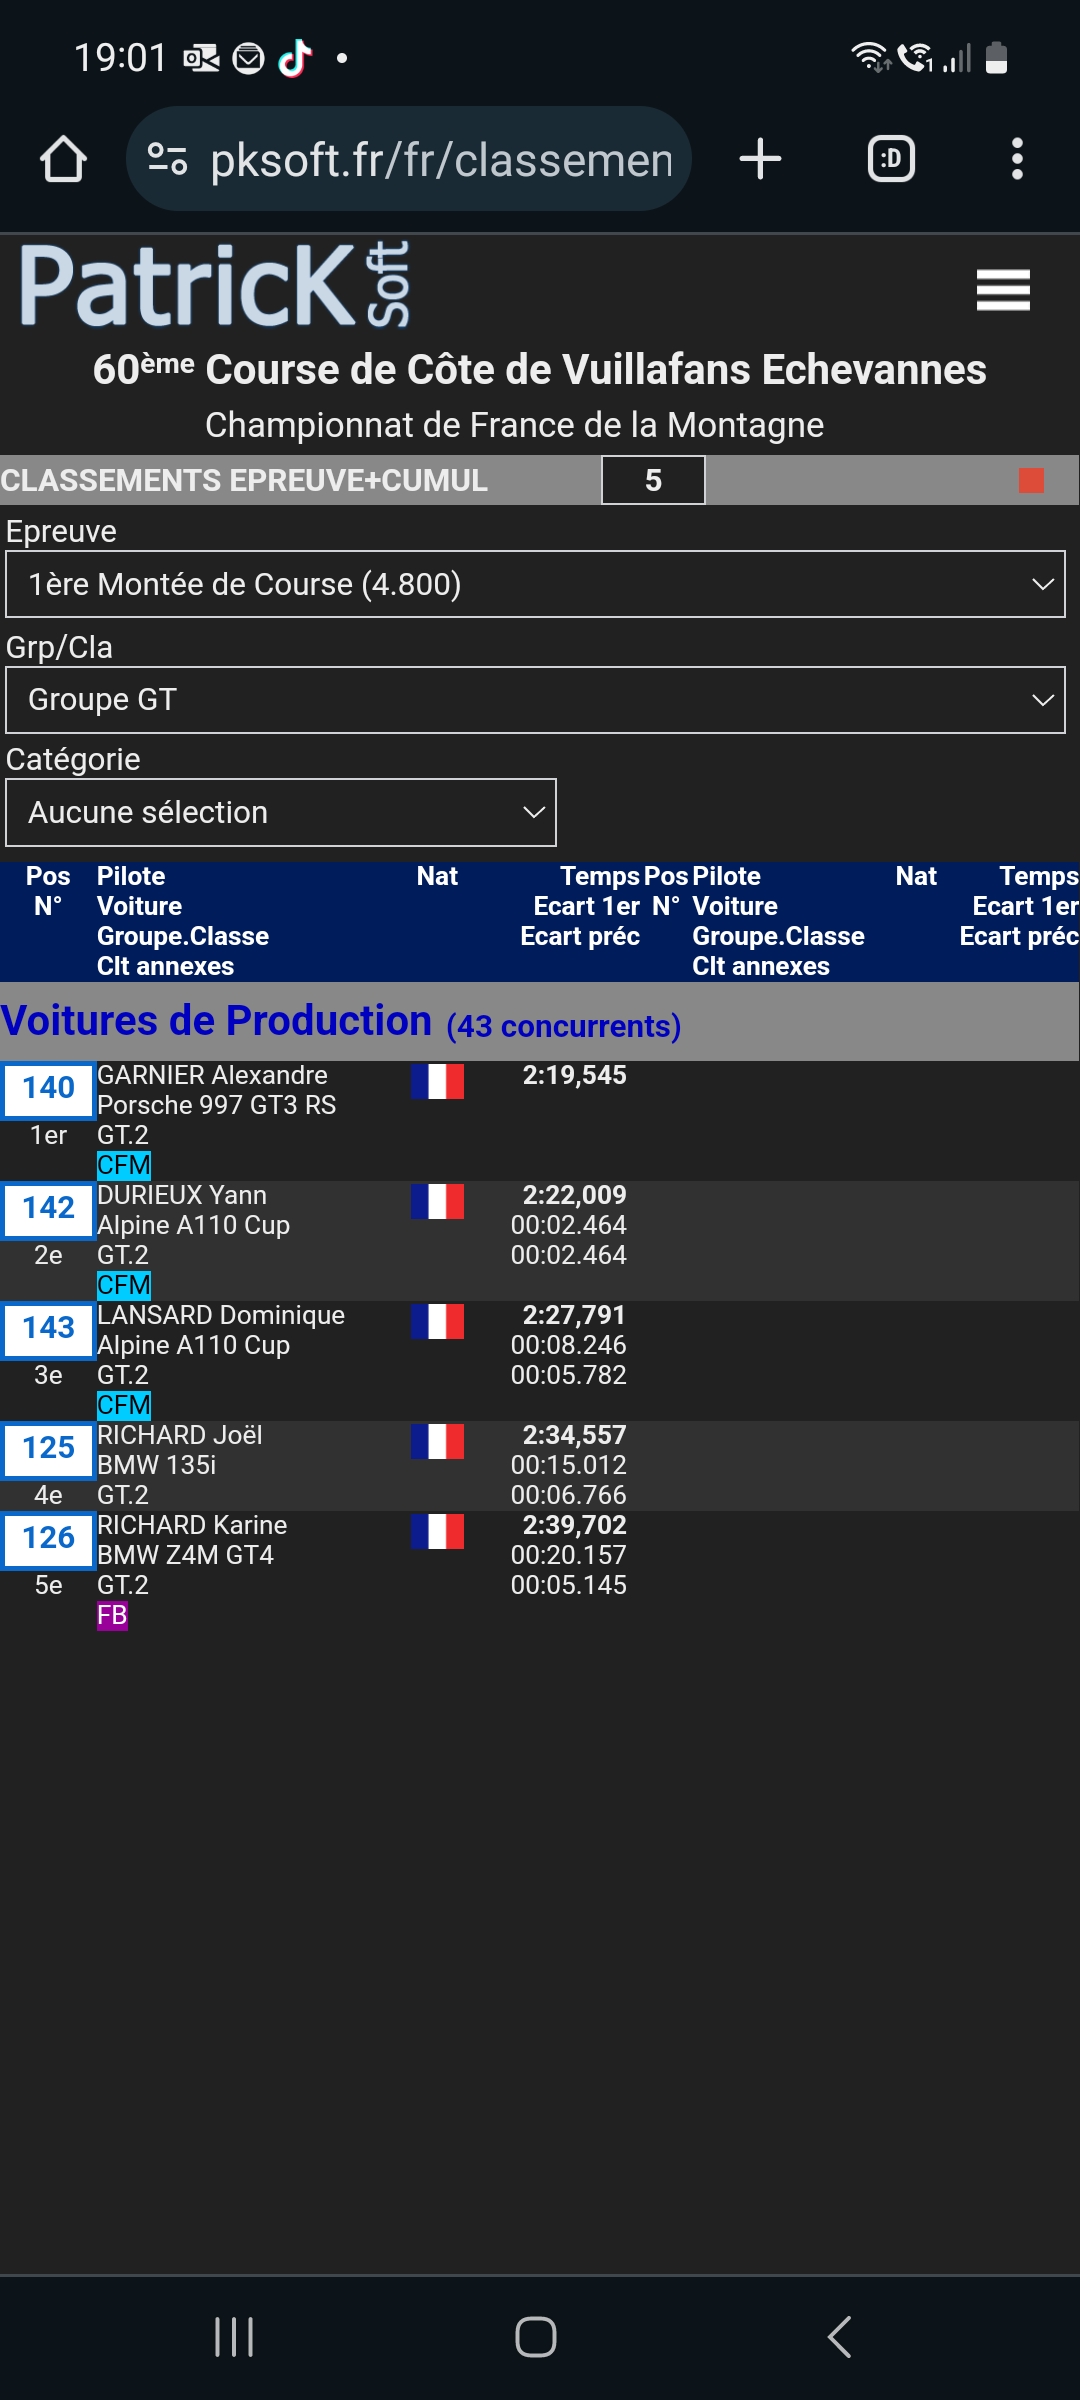Click the PatricK Soft logo
This screenshot has width=1080, height=2400.
coord(215,286)
